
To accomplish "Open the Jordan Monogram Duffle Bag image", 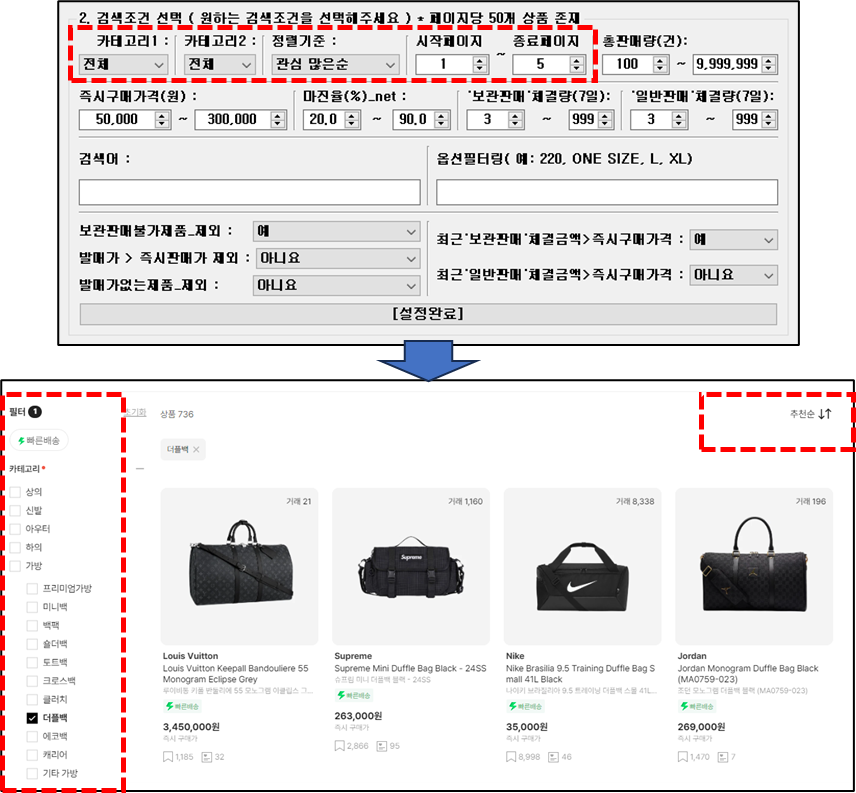I will click(754, 567).
